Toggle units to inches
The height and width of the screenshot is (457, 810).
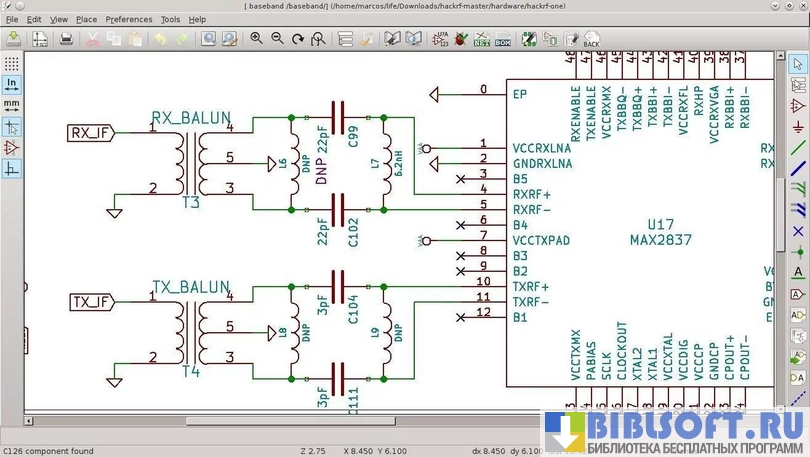[12, 84]
